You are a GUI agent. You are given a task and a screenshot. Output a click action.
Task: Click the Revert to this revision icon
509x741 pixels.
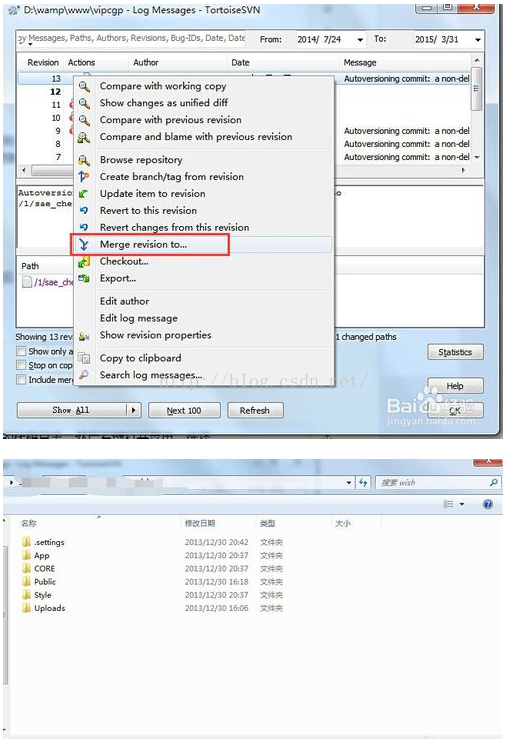[x=84, y=211]
